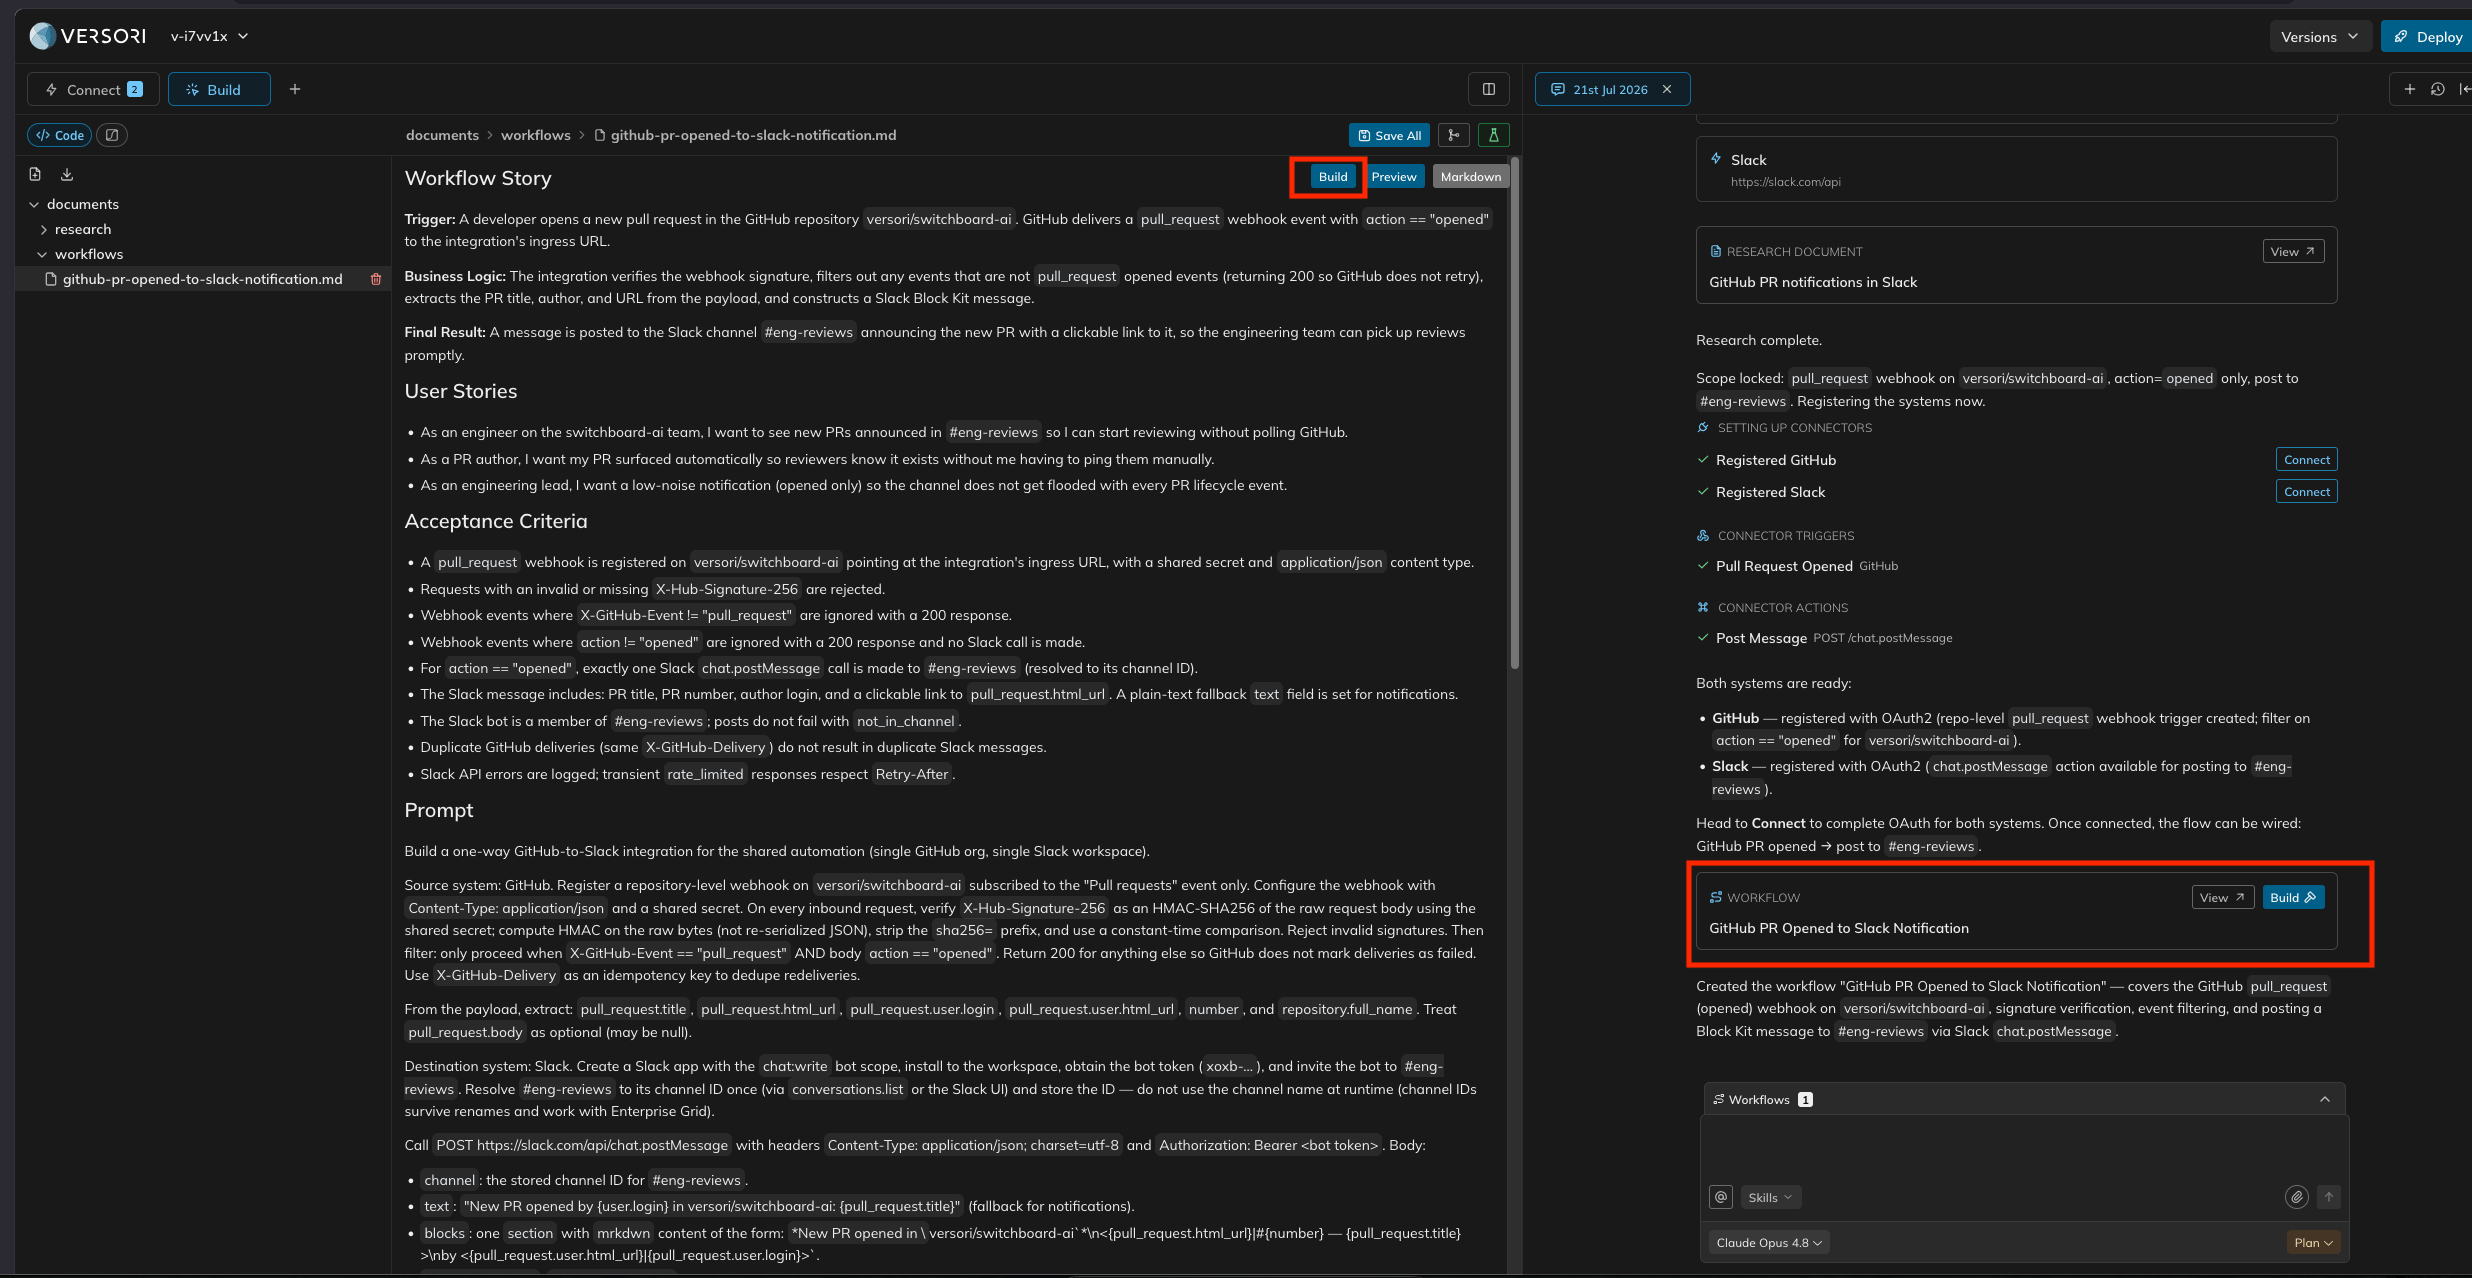Image resolution: width=2472 pixels, height=1278 pixels.
Task: Click the Connector Actions icon
Action: click(1703, 608)
